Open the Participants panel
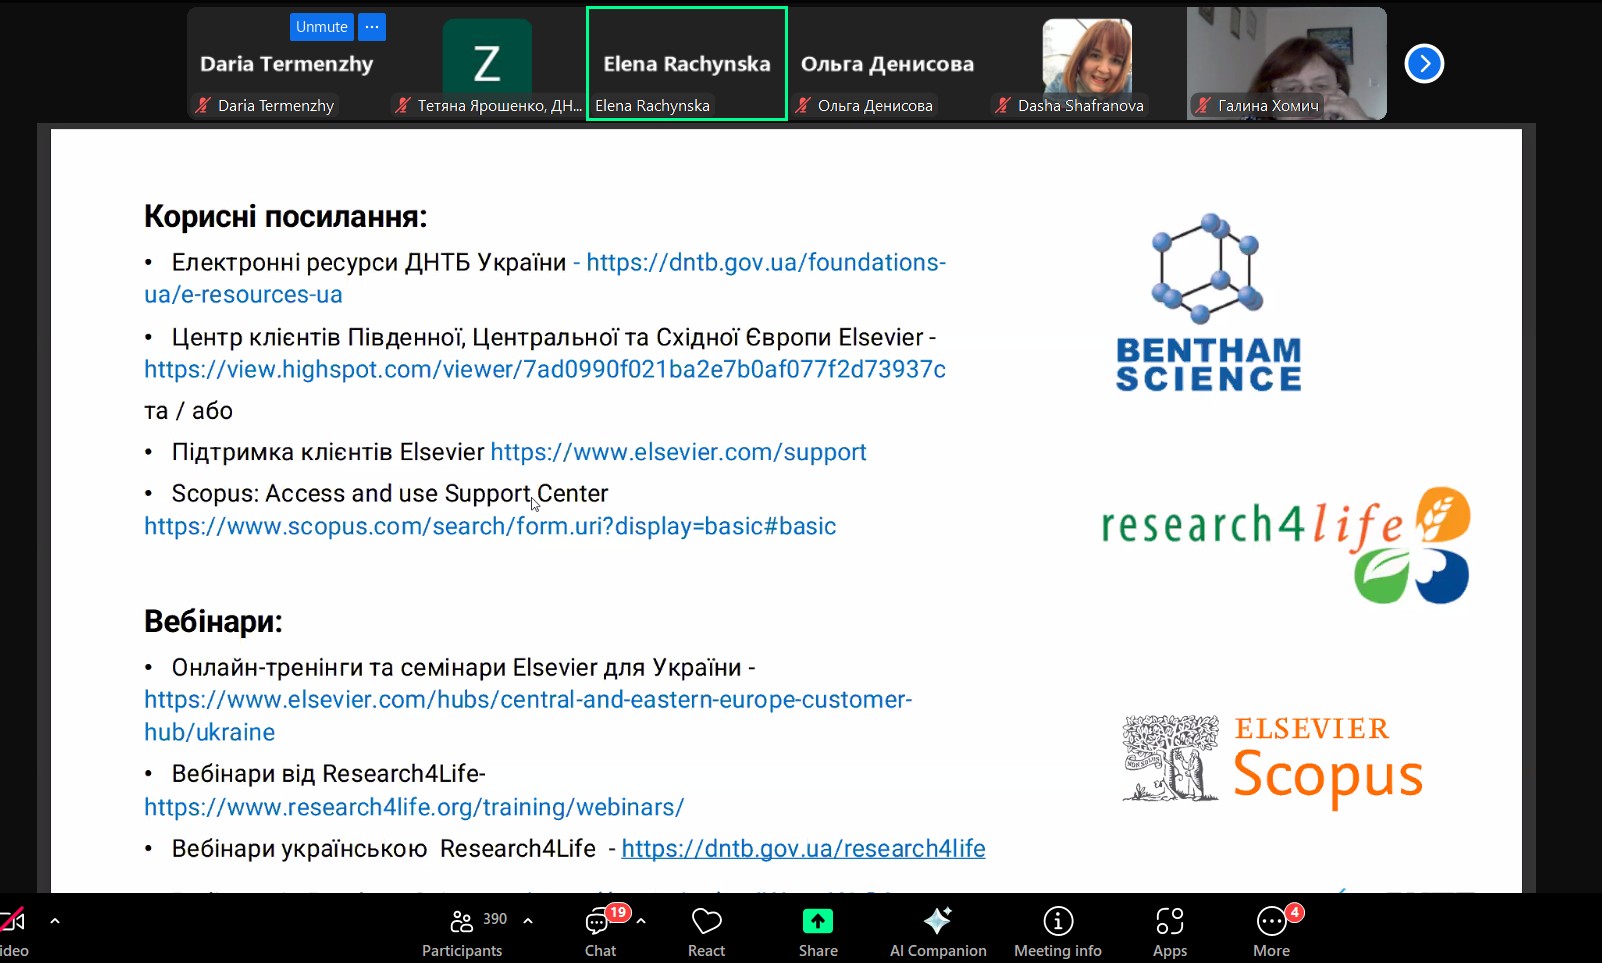1602x963 pixels. coord(462,932)
